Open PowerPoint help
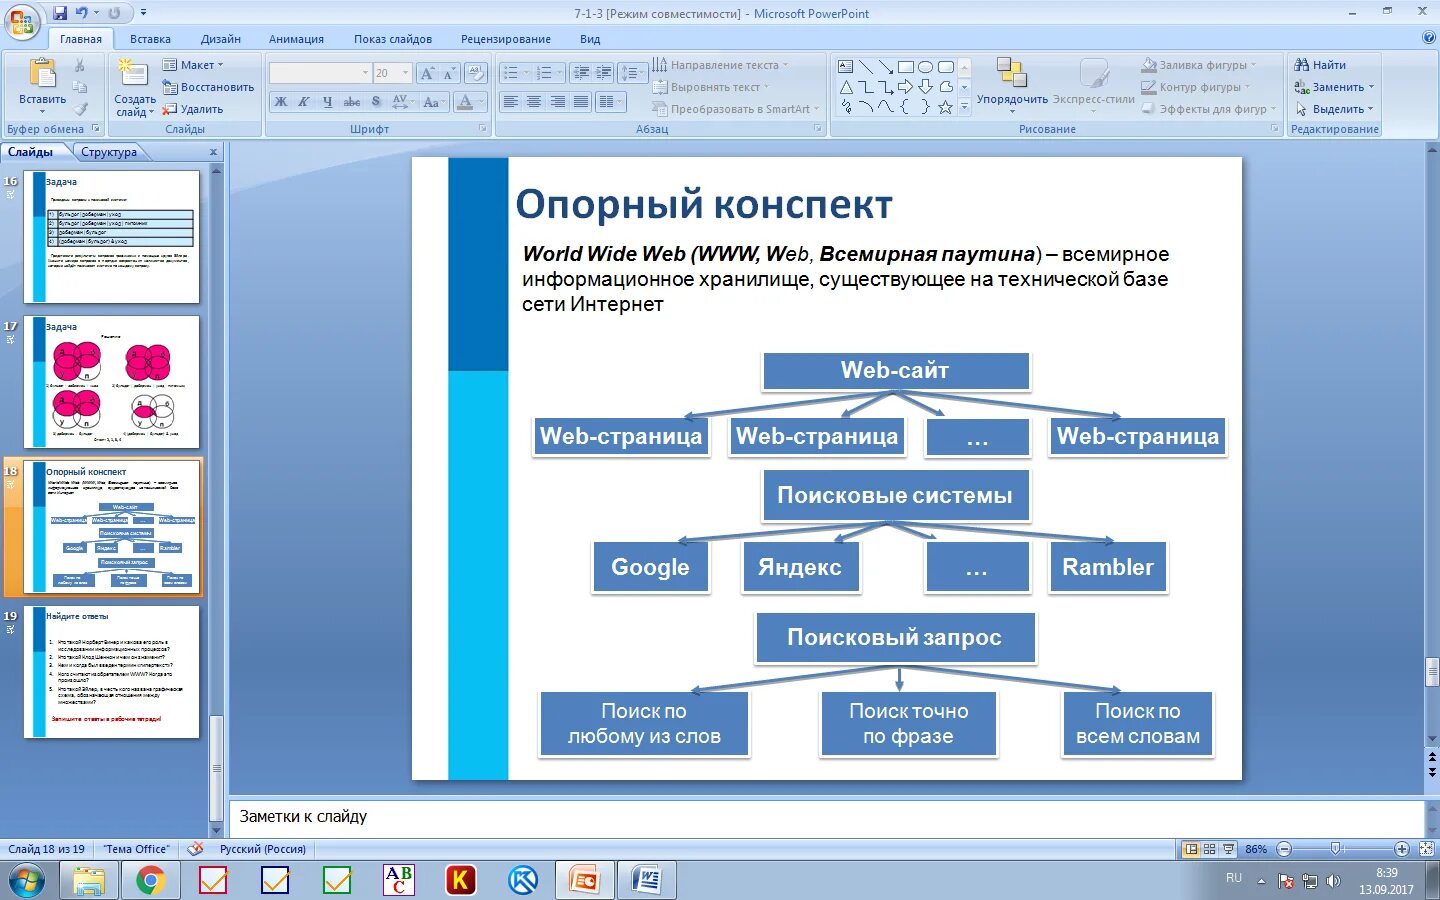1440x900 pixels. pos(1428,38)
